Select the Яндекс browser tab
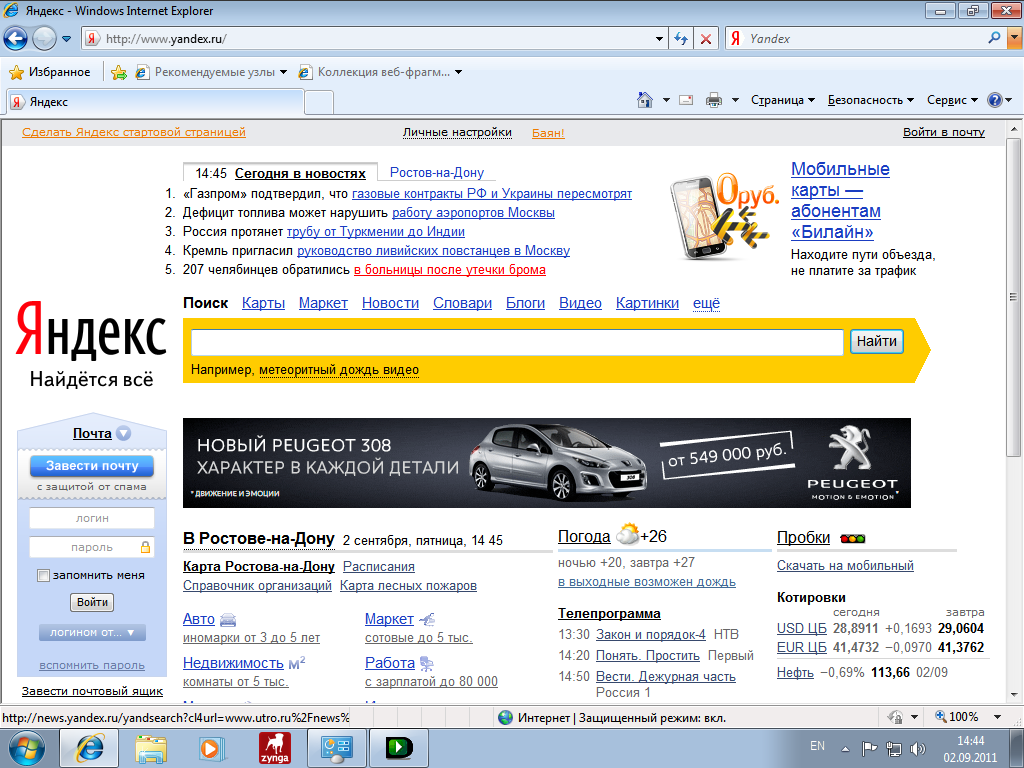 click(155, 102)
